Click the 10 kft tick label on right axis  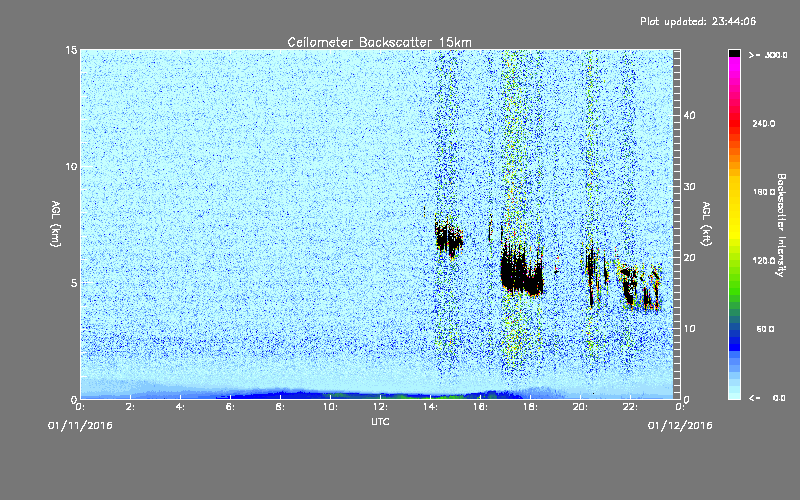pos(689,329)
